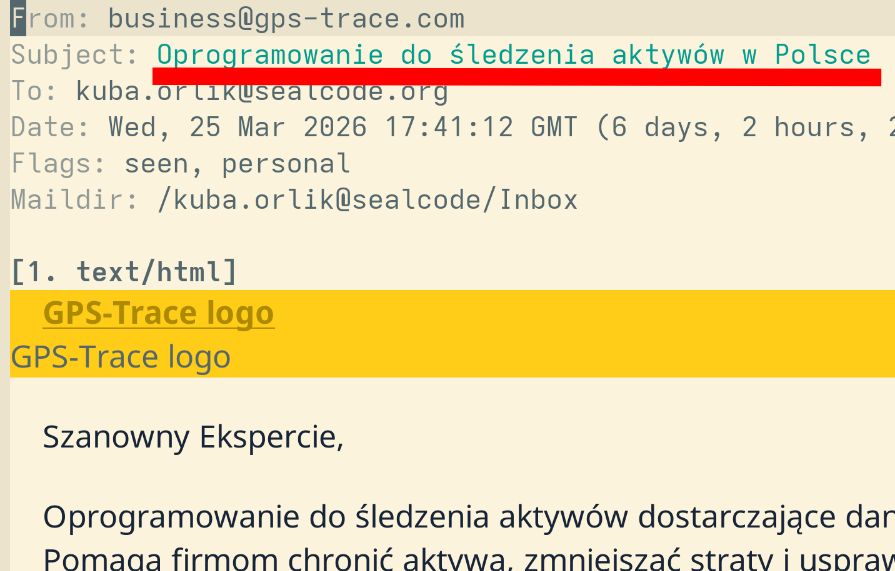
Task: Click the "To:" header label
Action: 35,92
